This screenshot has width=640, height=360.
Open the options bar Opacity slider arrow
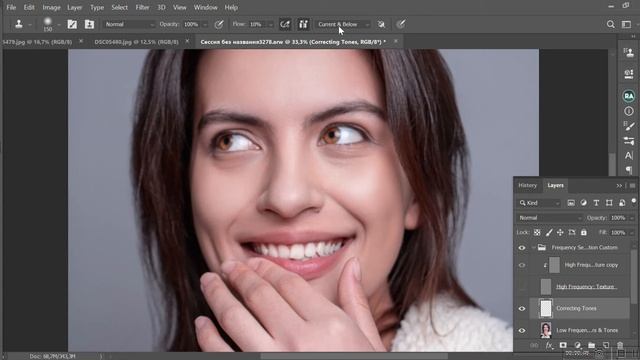click(x=204, y=25)
